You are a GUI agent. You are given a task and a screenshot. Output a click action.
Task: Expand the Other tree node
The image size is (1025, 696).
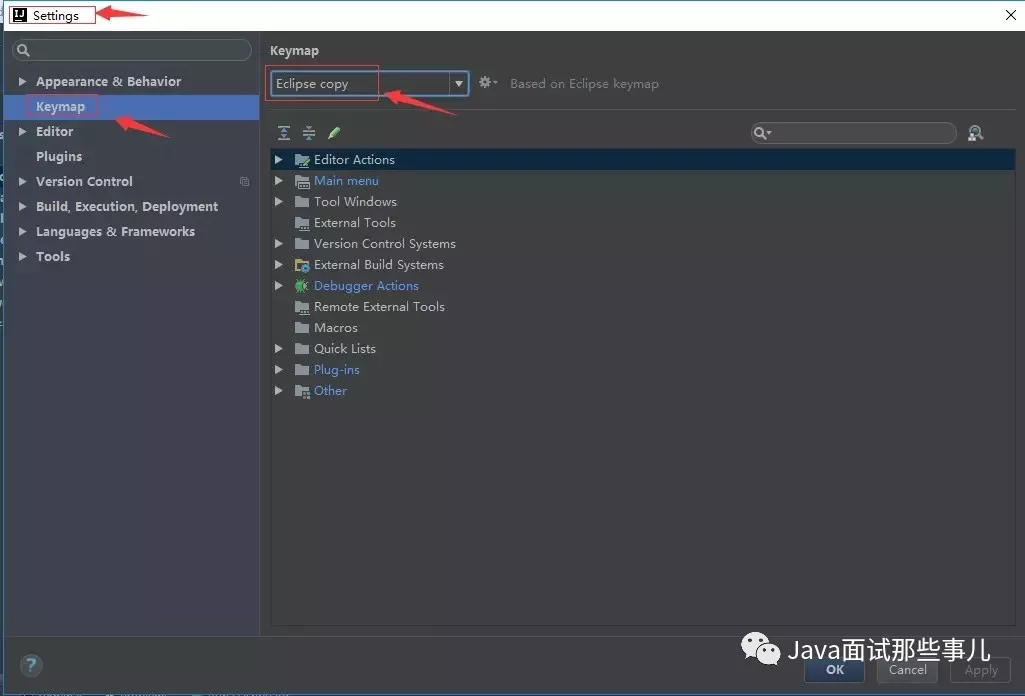point(278,390)
